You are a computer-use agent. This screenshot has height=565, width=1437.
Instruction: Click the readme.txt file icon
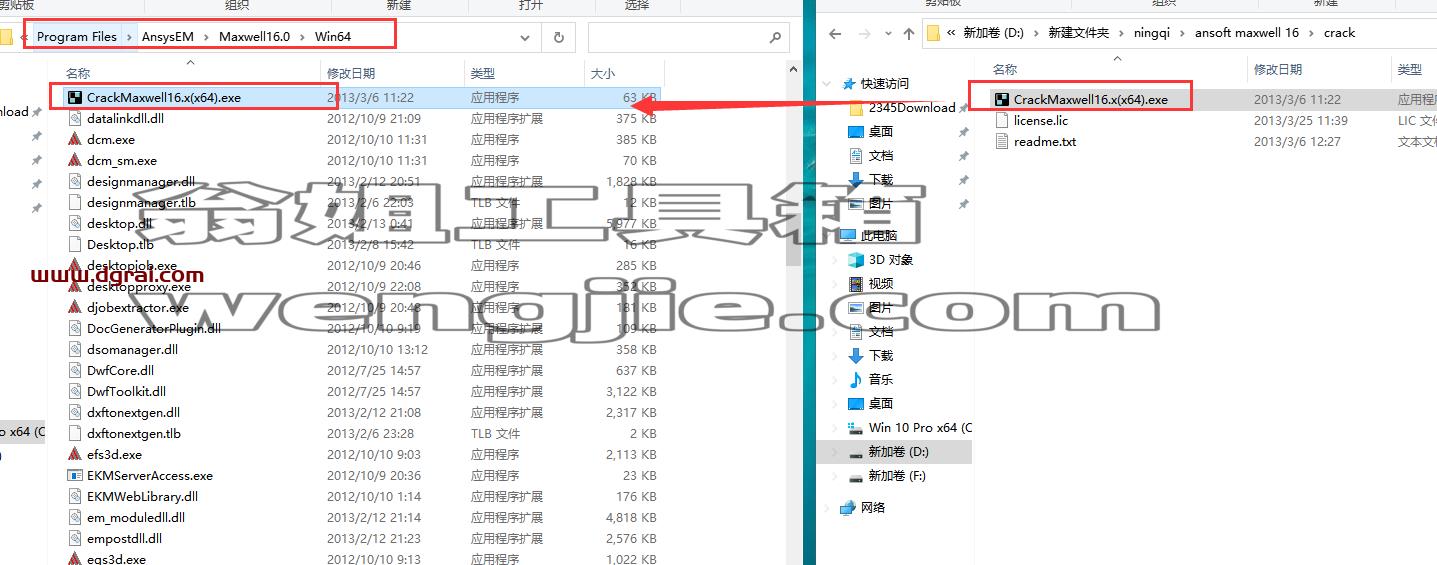click(x=1002, y=141)
